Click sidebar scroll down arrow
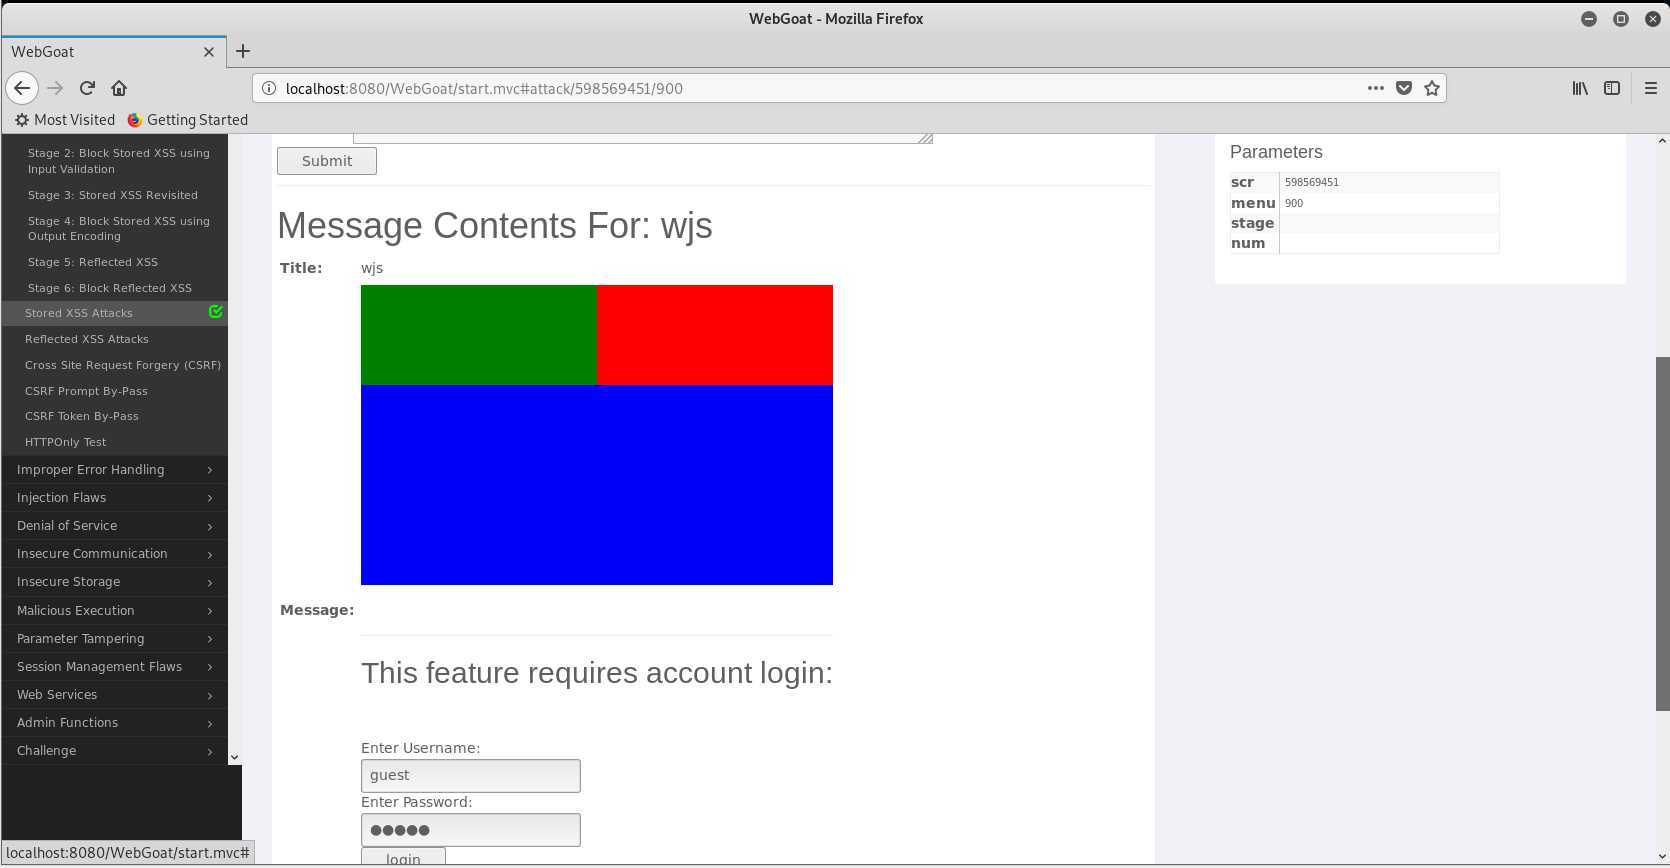The width and height of the screenshot is (1670, 868). click(234, 757)
